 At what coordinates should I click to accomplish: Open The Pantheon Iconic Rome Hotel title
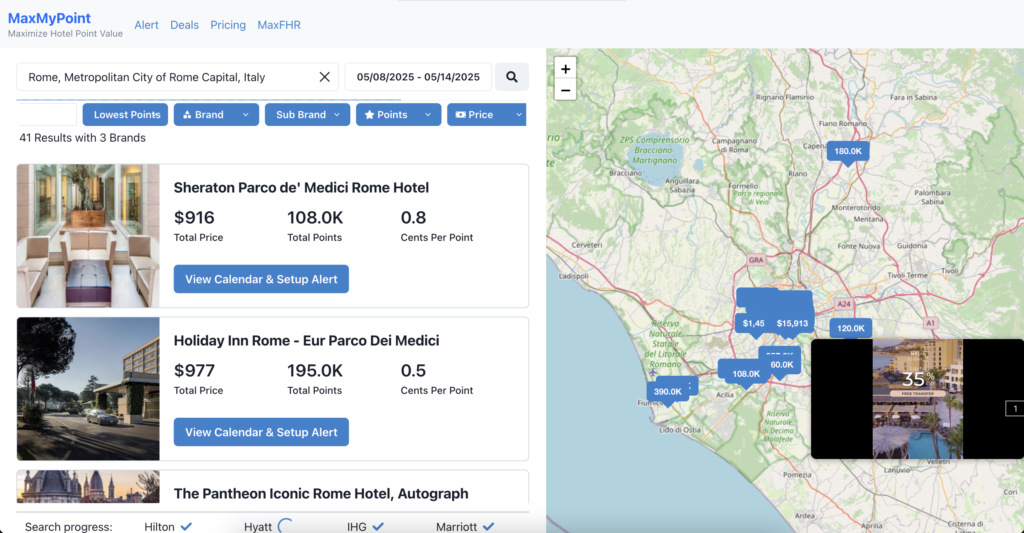click(x=321, y=493)
